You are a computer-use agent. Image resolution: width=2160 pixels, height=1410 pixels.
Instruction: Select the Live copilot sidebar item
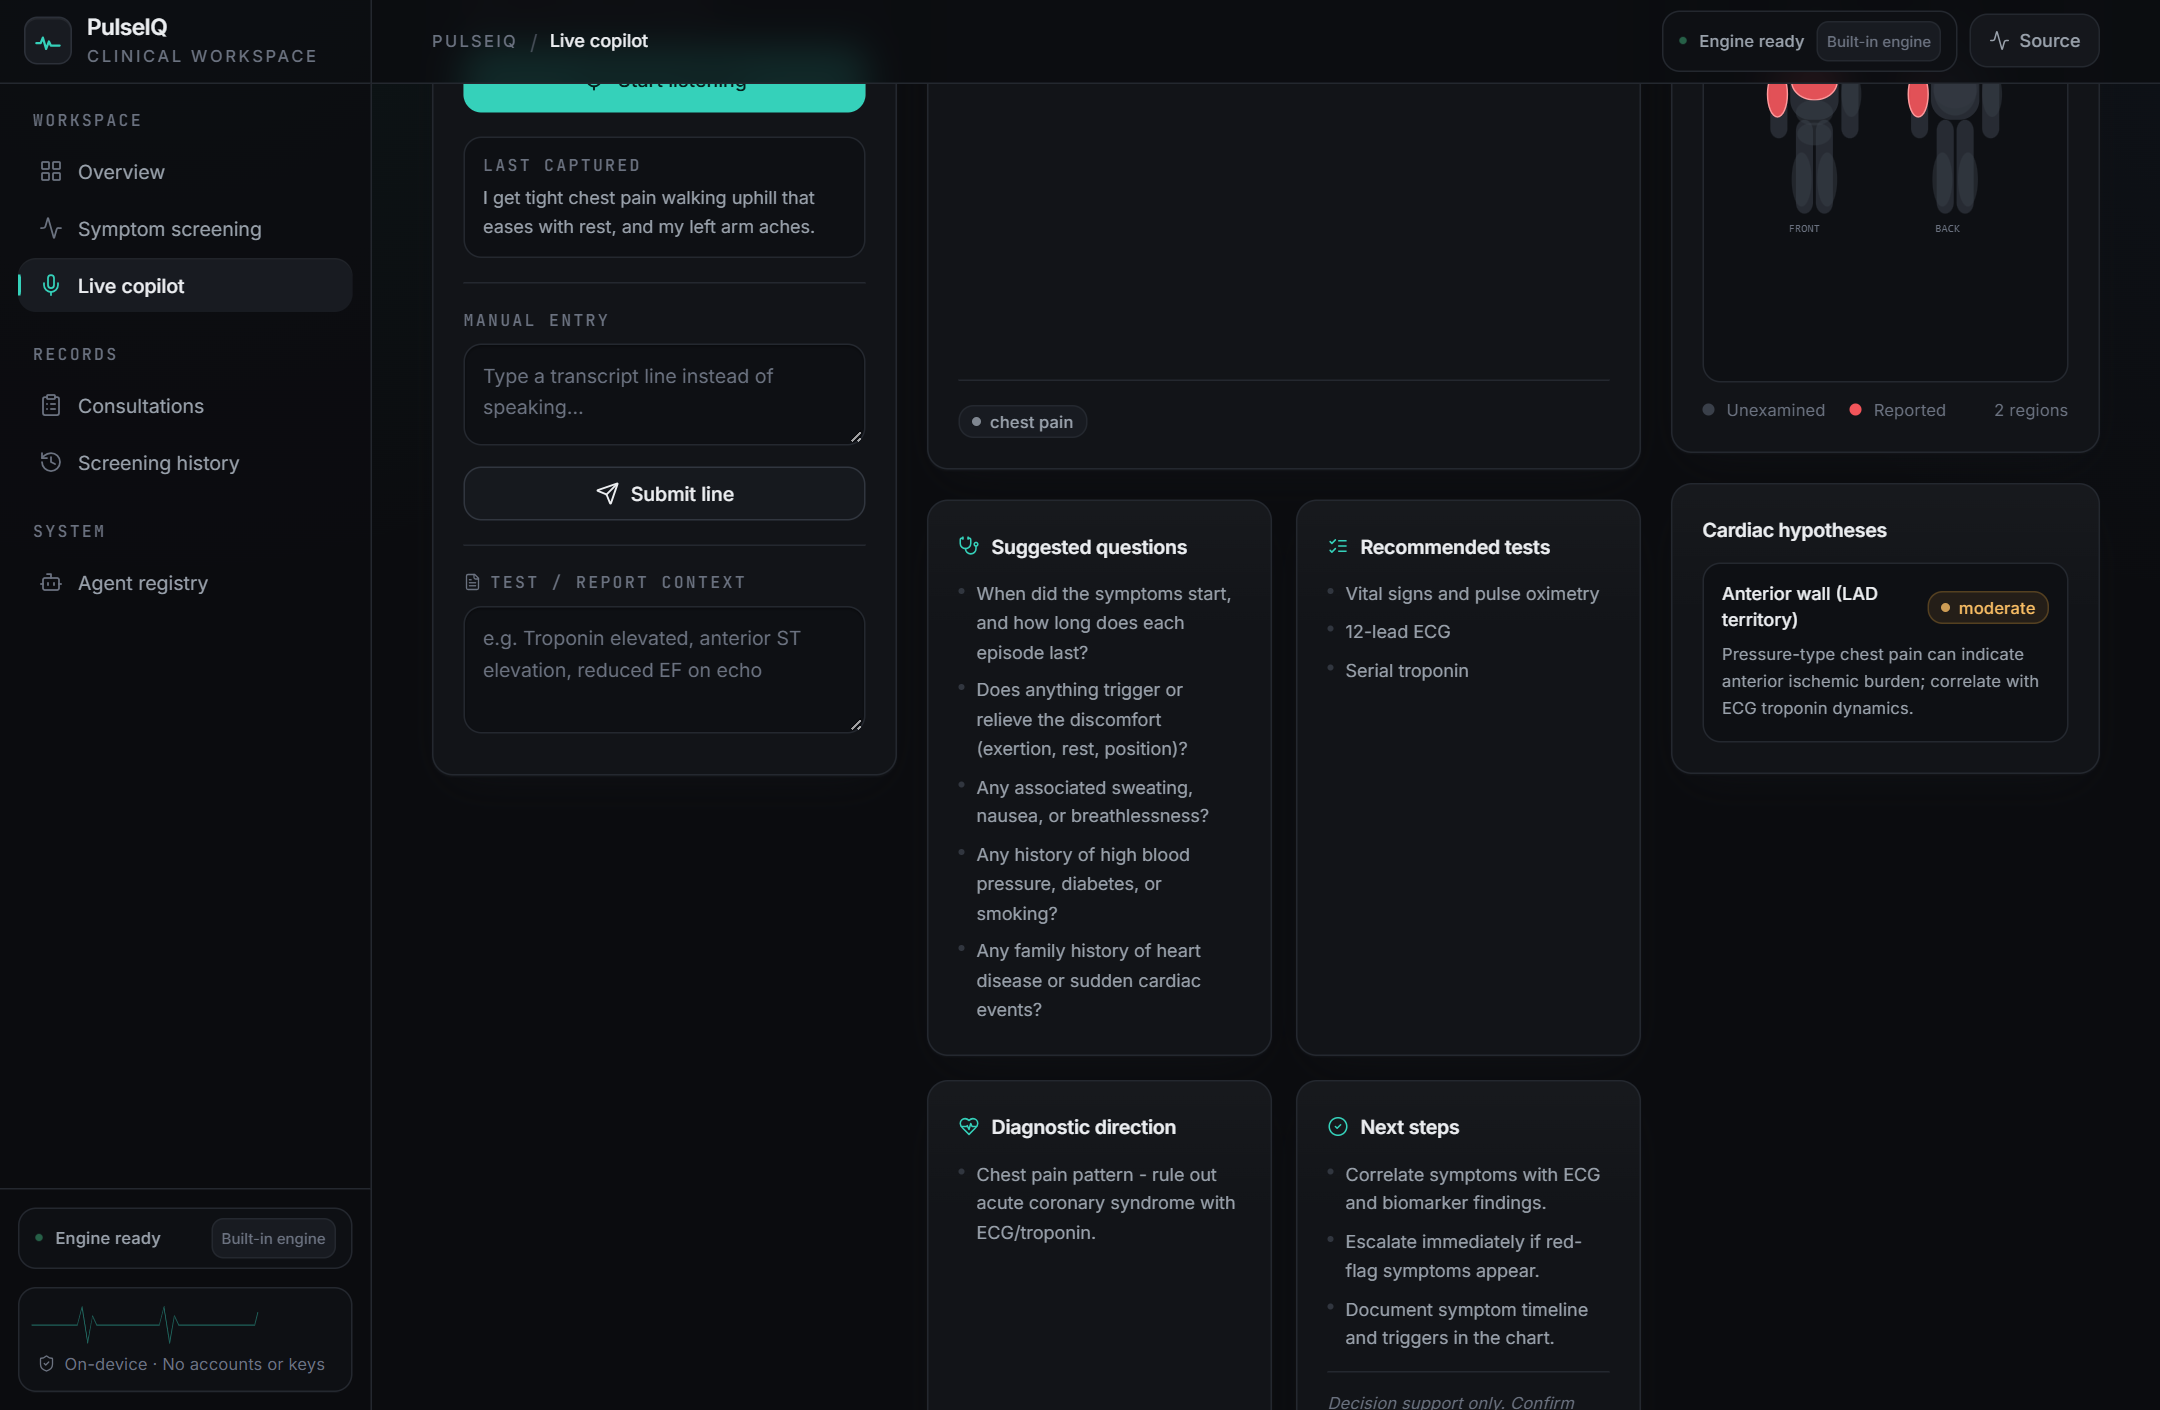[185, 285]
